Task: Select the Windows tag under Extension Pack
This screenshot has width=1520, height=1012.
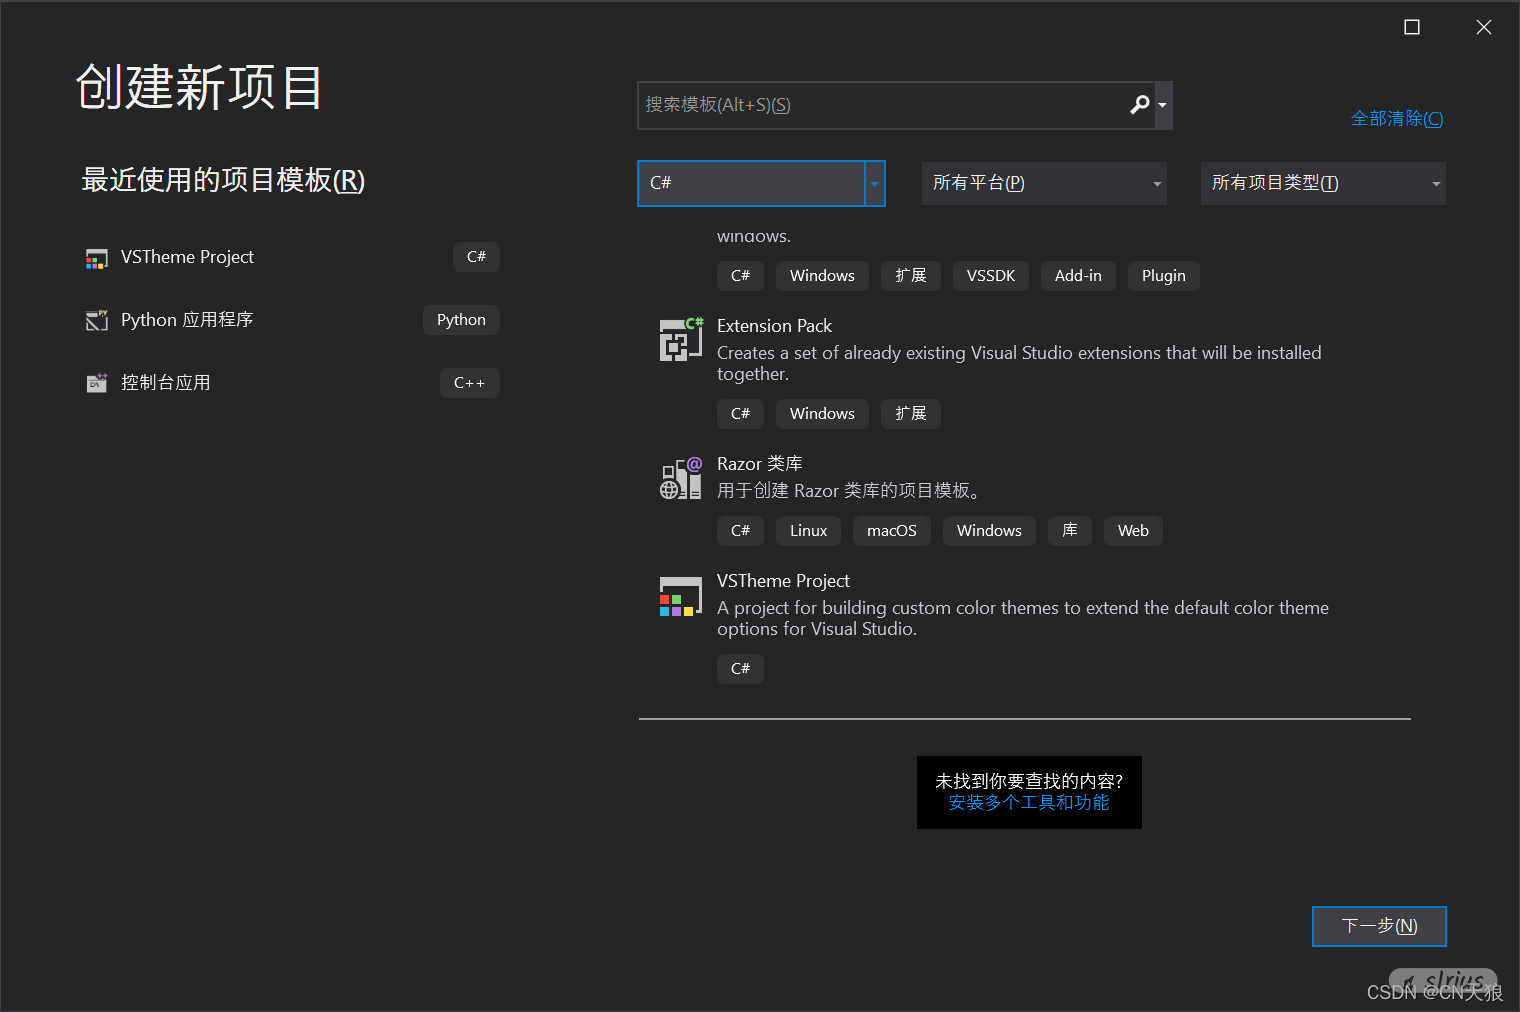Action: 822,413
